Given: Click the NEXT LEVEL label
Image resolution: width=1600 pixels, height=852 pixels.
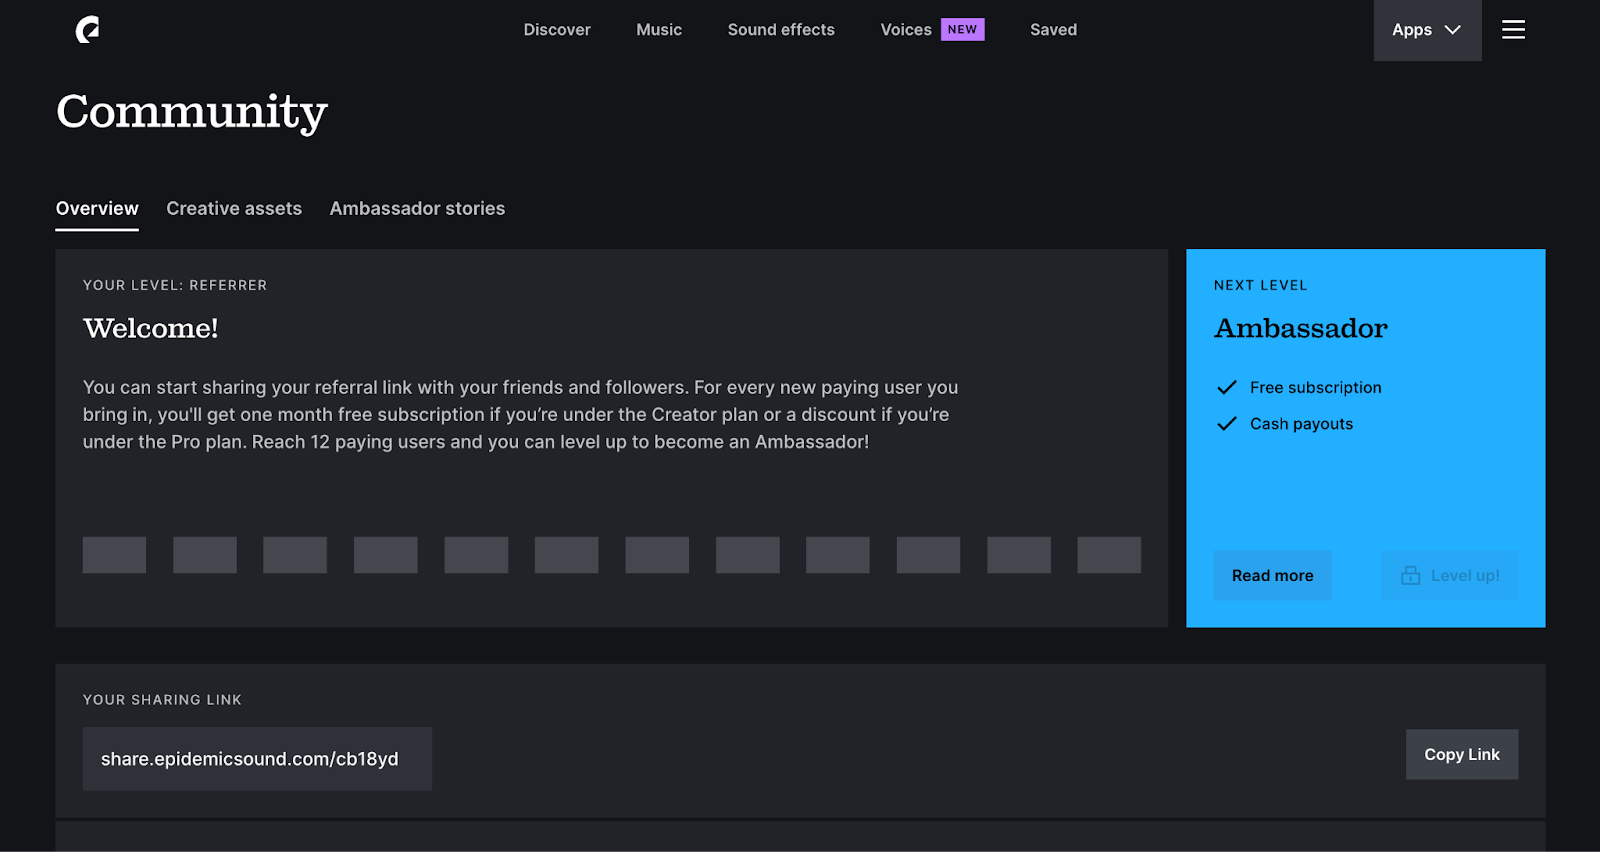Looking at the screenshot, I should (x=1260, y=285).
